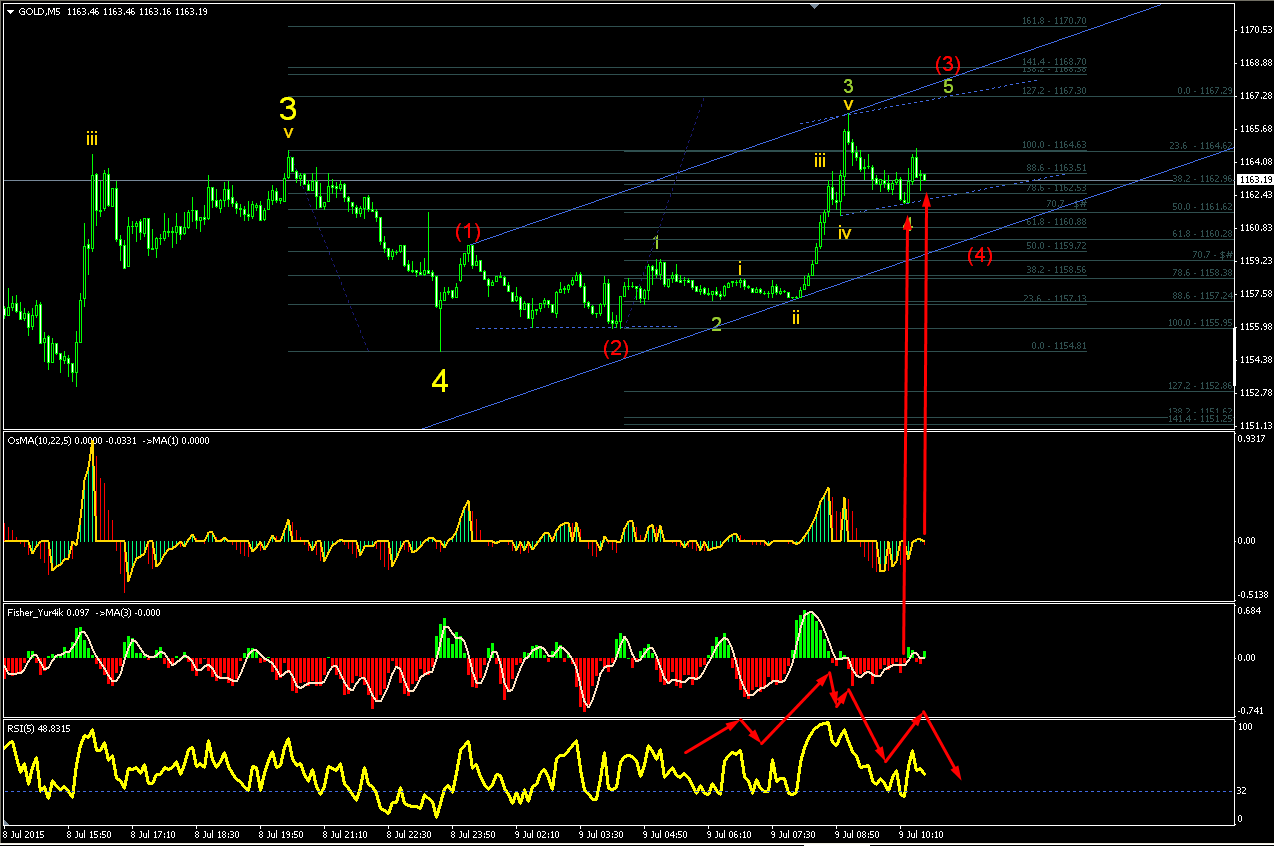Select the green 2 wave label
This screenshot has width=1274, height=846.
(x=716, y=324)
